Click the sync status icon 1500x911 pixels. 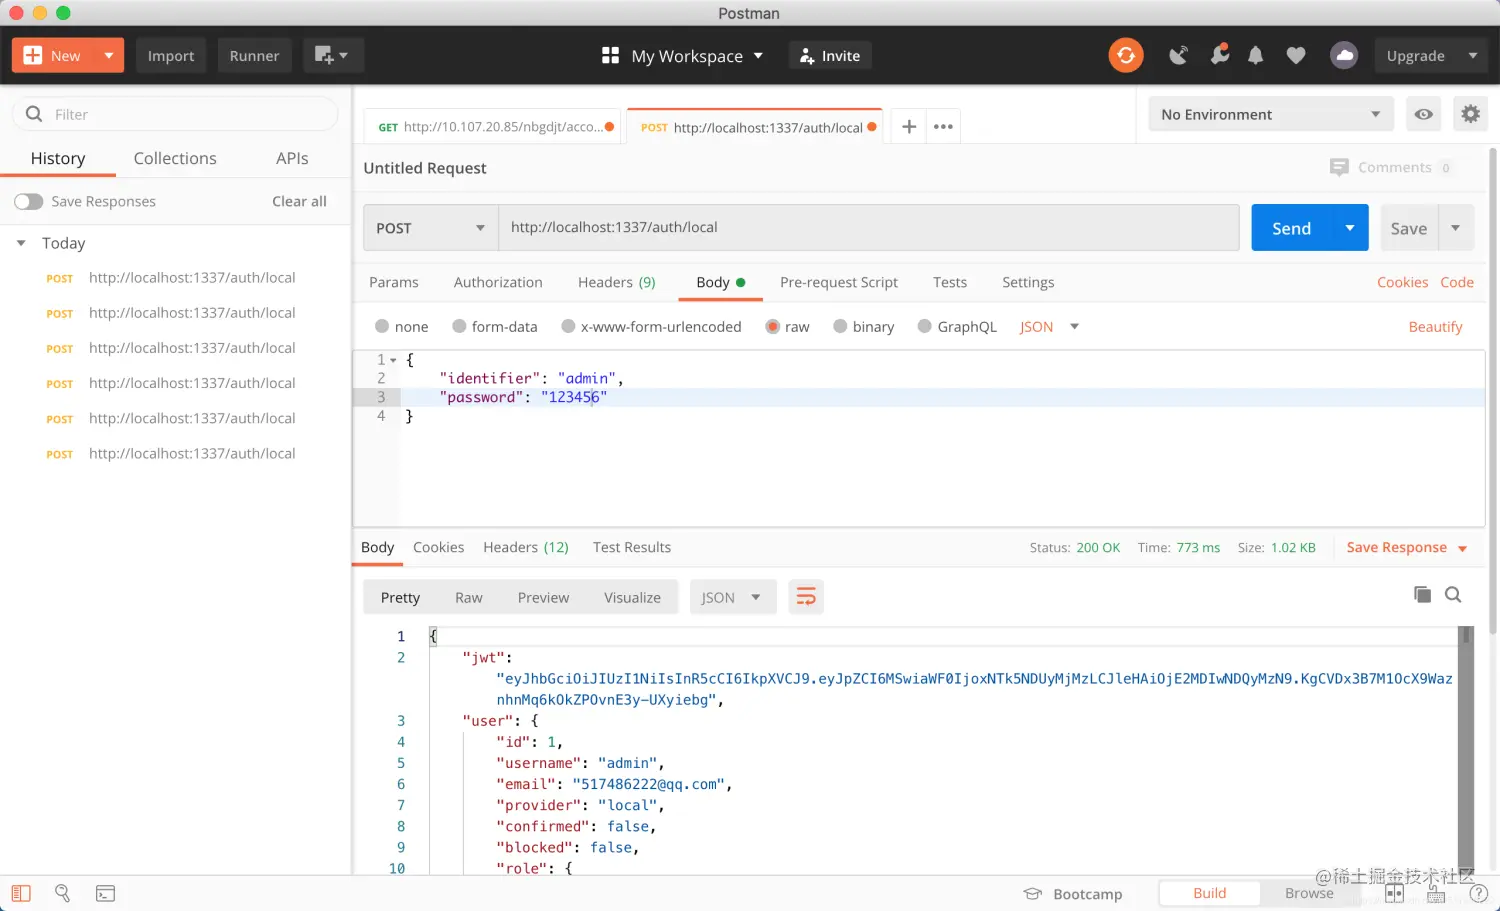pos(1126,55)
